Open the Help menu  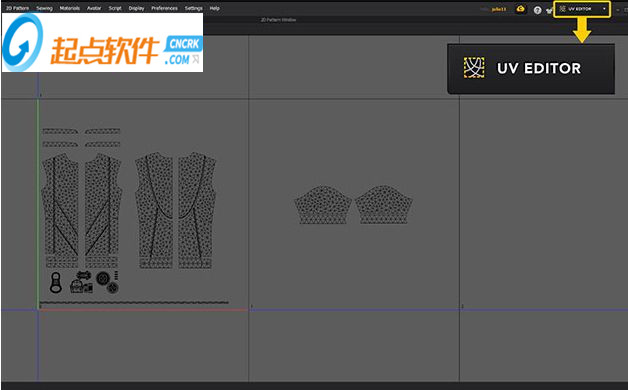(215, 8)
